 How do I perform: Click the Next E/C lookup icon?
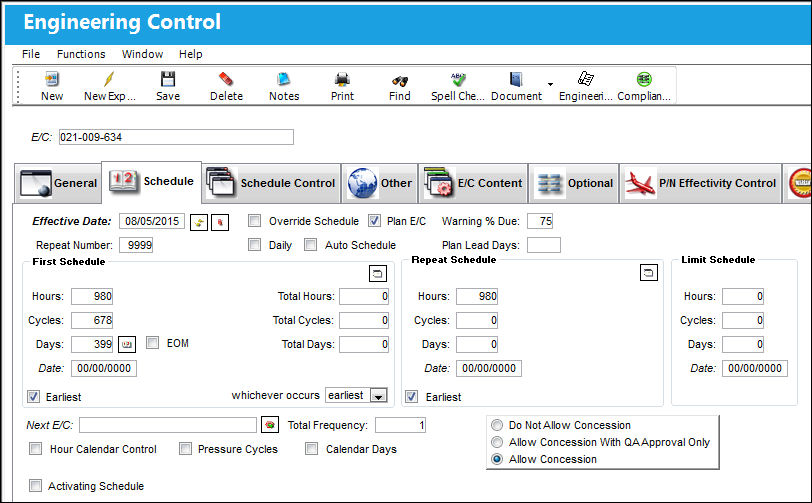point(270,425)
